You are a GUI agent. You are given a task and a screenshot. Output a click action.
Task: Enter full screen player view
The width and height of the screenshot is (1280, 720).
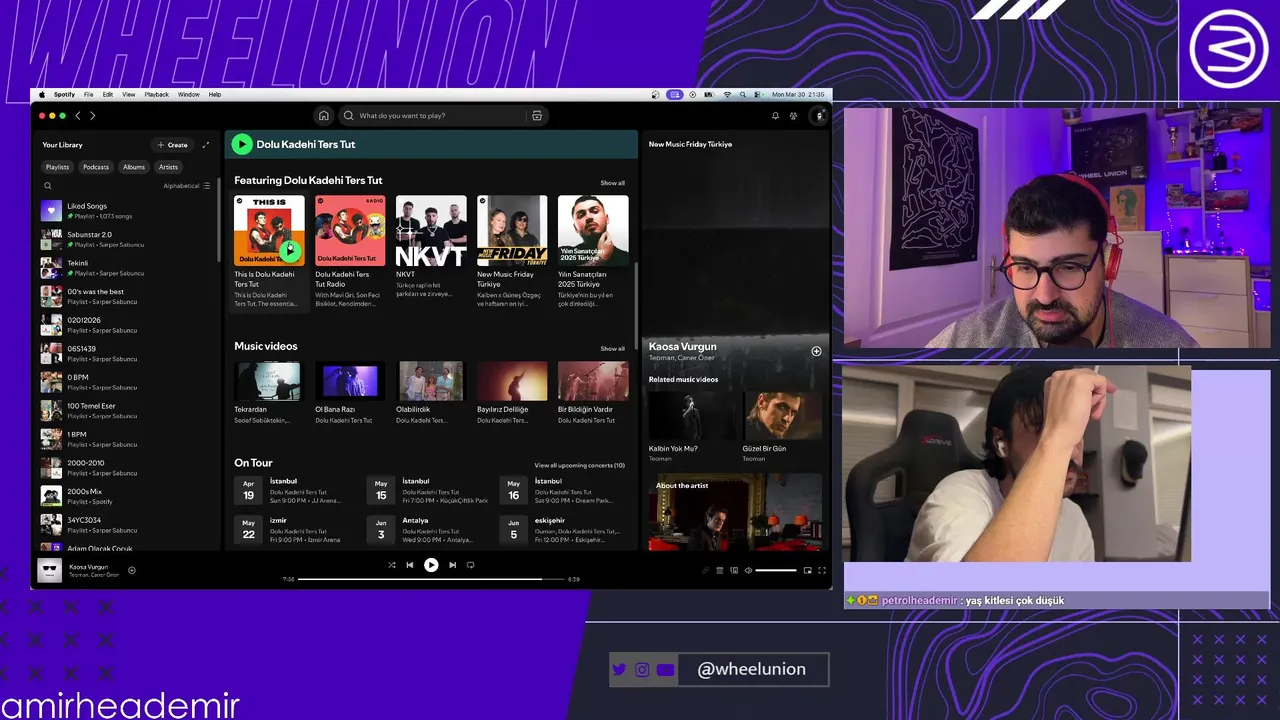(822, 570)
